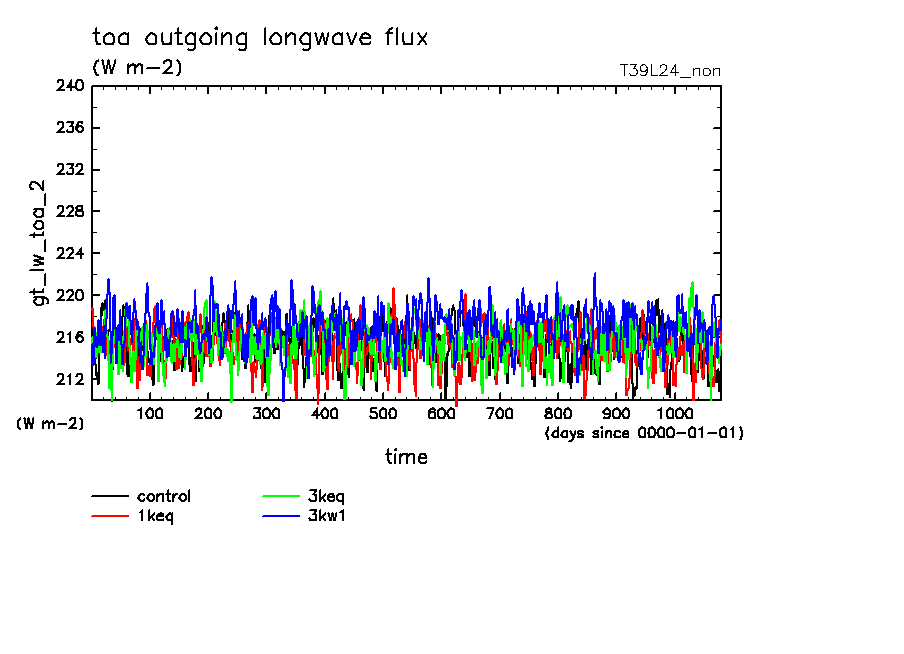904x654 pixels.
Task: Click the 100 x-axis tick label
Action: (149, 413)
